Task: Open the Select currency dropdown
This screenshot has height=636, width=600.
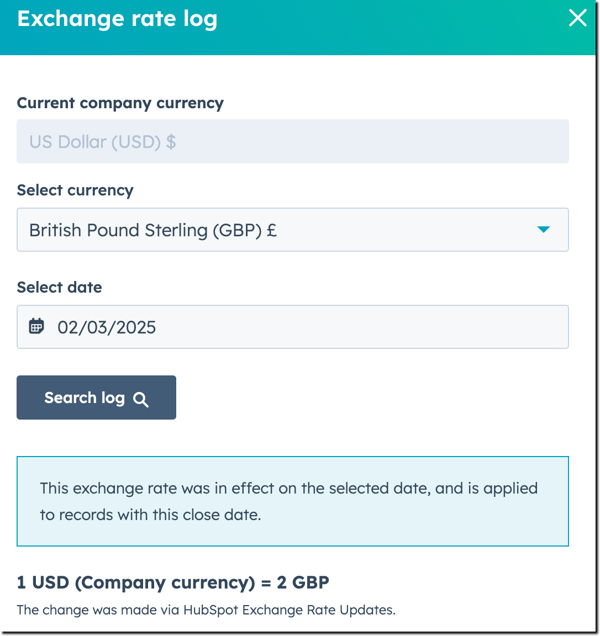Action: pyautogui.click(x=292, y=230)
